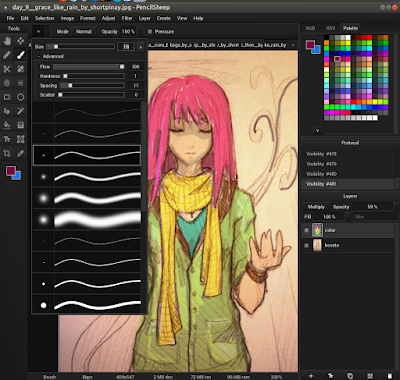Switch to the Palette tab

(350, 28)
